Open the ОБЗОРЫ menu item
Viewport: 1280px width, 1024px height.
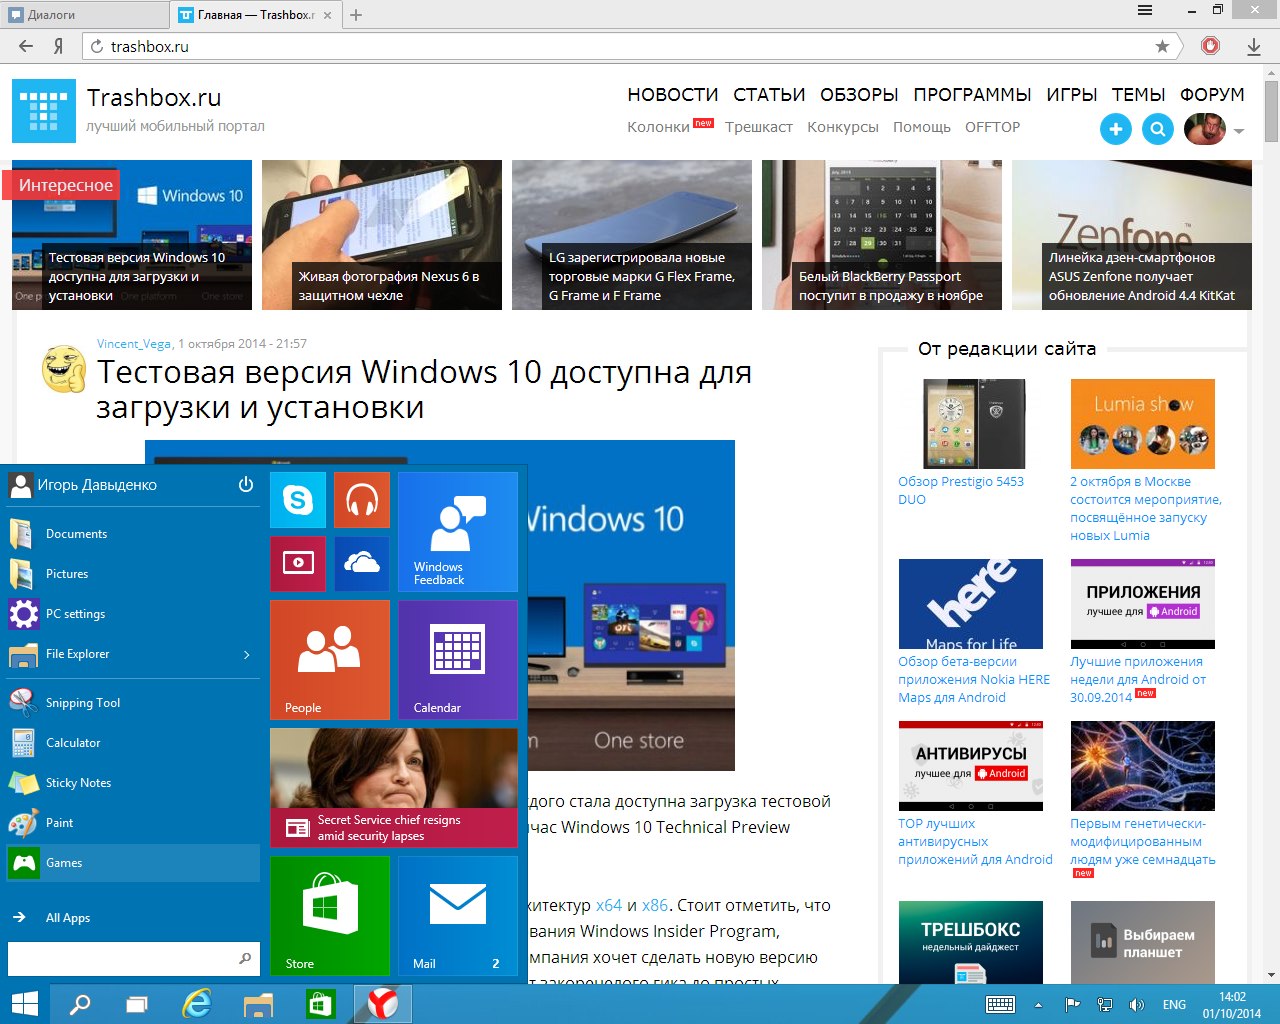[859, 95]
